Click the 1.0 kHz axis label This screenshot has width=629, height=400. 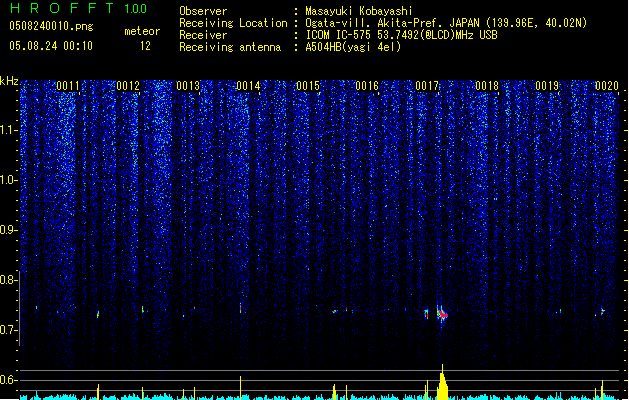coord(9,180)
